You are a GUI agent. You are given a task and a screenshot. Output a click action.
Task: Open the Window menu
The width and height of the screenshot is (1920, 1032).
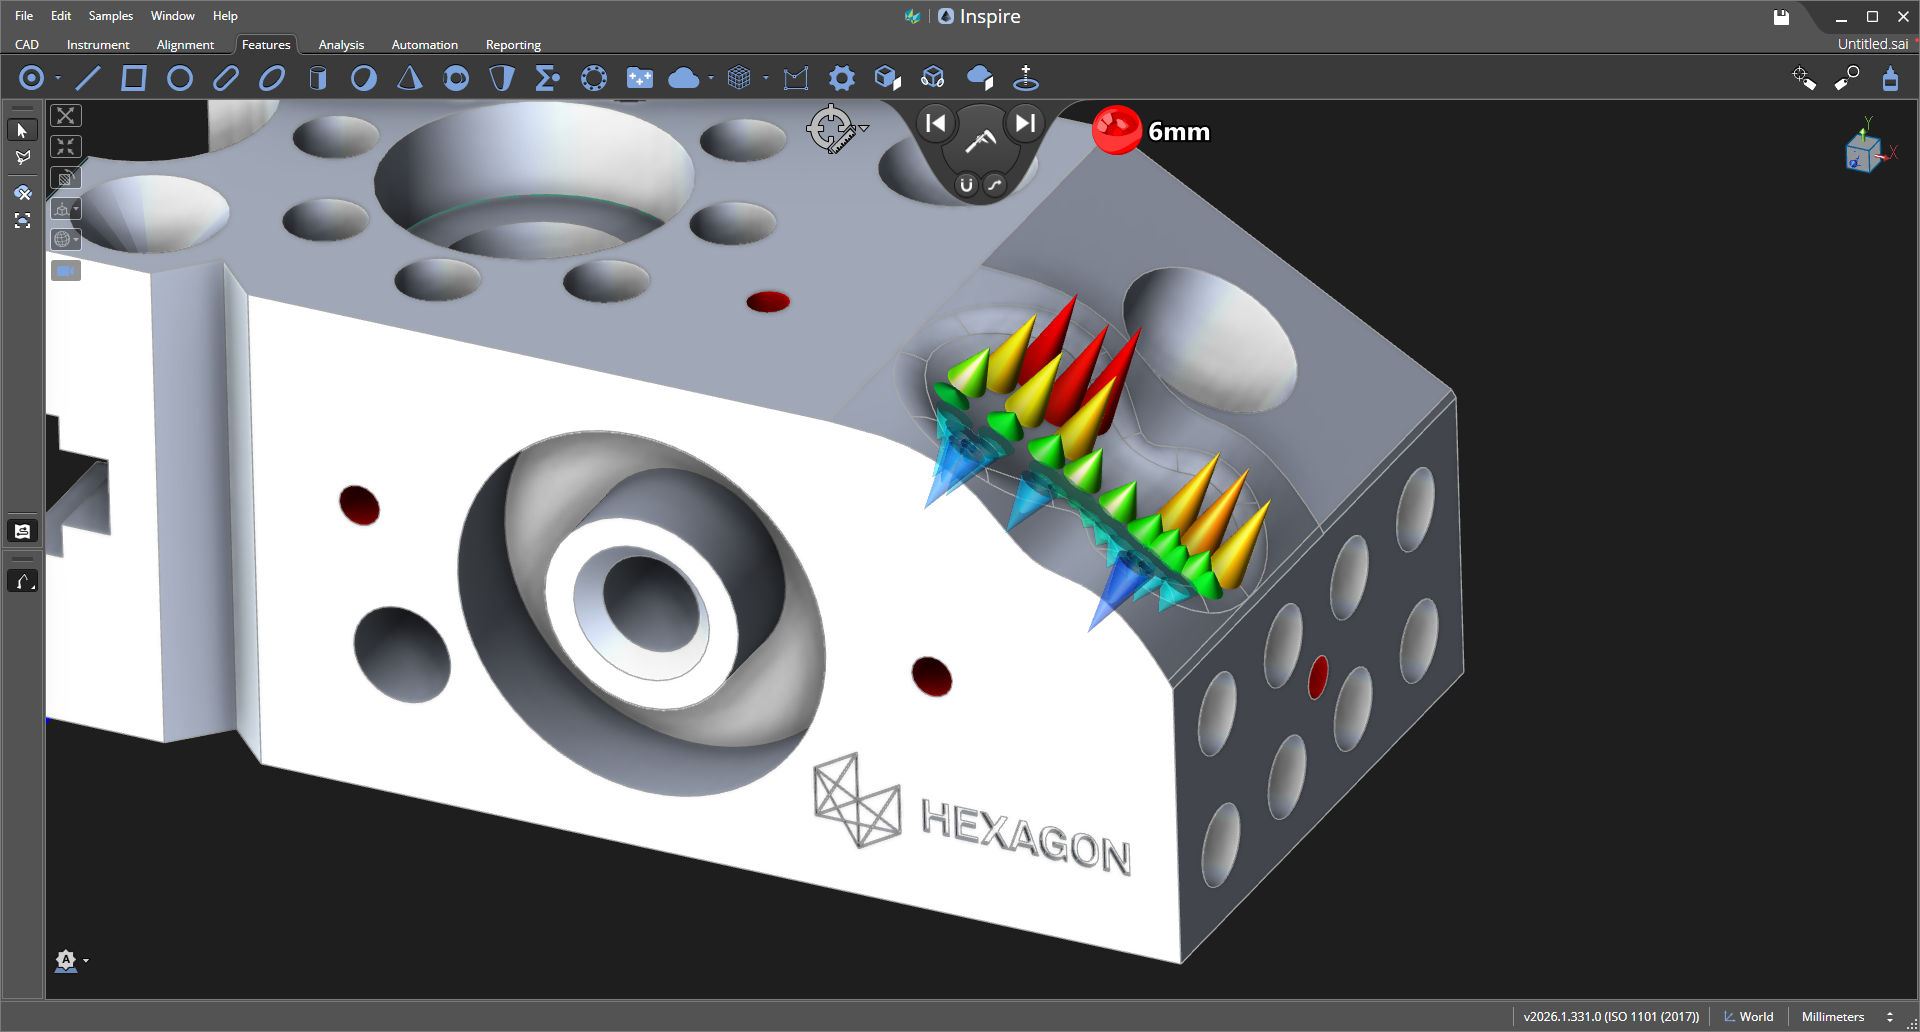(172, 16)
